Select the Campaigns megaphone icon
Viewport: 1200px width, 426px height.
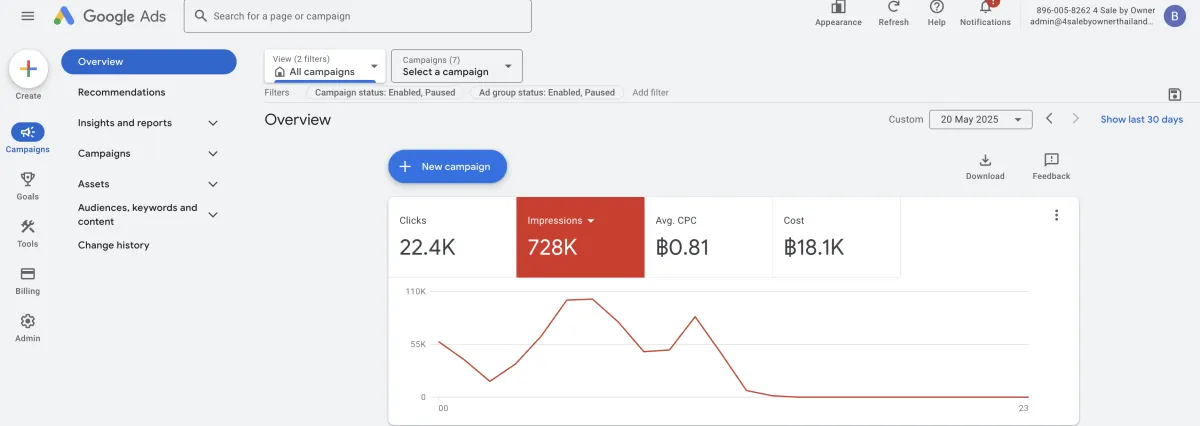28,131
